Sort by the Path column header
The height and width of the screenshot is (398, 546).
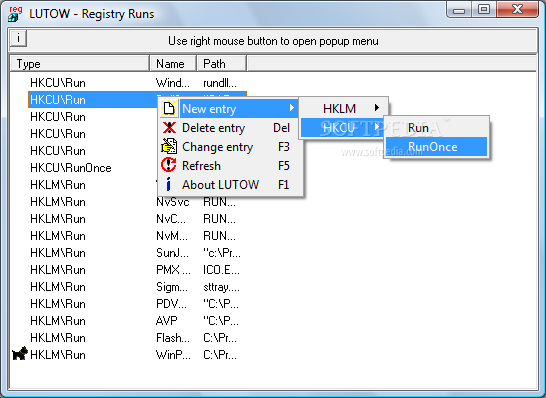(221, 64)
